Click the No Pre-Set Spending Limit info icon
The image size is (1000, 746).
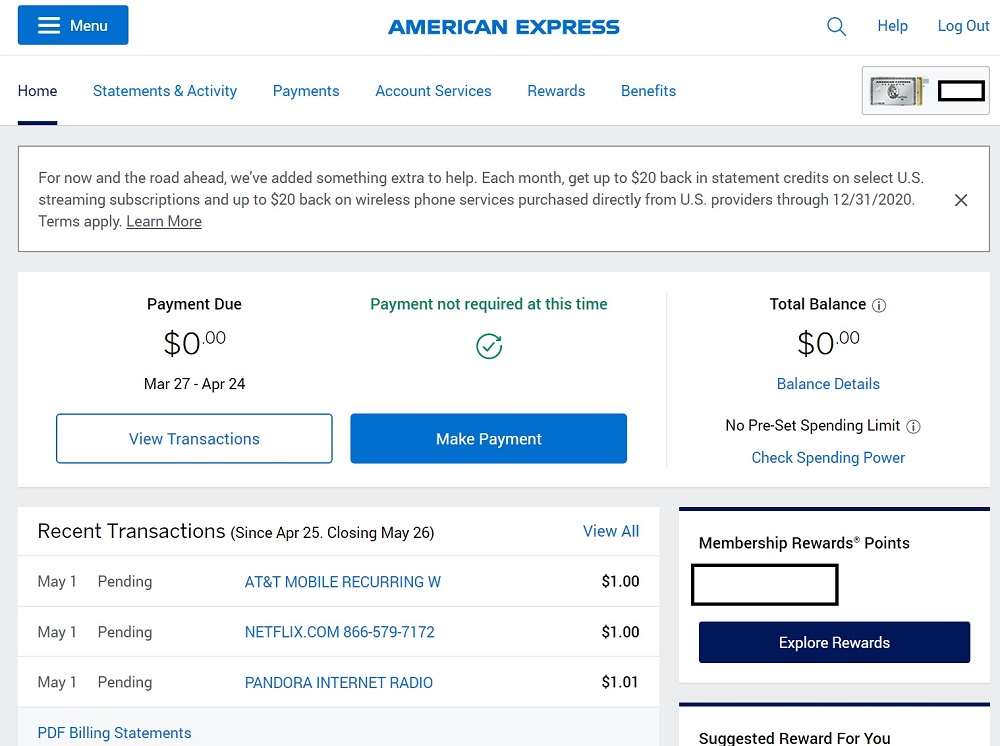(x=913, y=426)
